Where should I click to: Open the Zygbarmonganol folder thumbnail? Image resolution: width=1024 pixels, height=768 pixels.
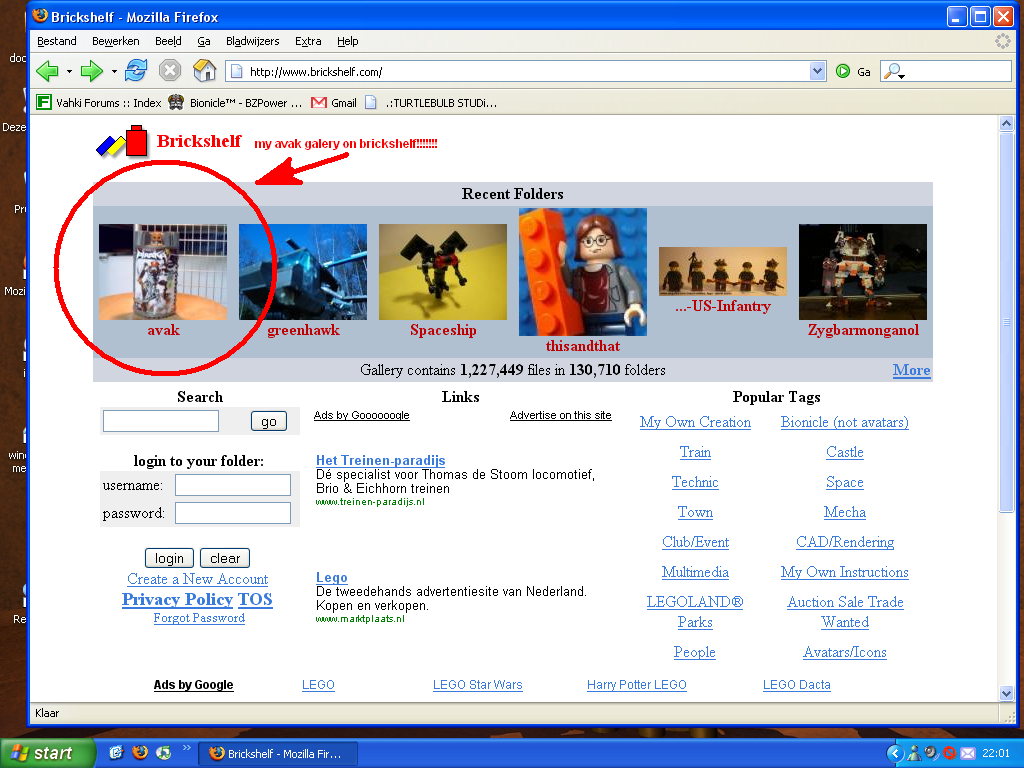(x=863, y=272)
